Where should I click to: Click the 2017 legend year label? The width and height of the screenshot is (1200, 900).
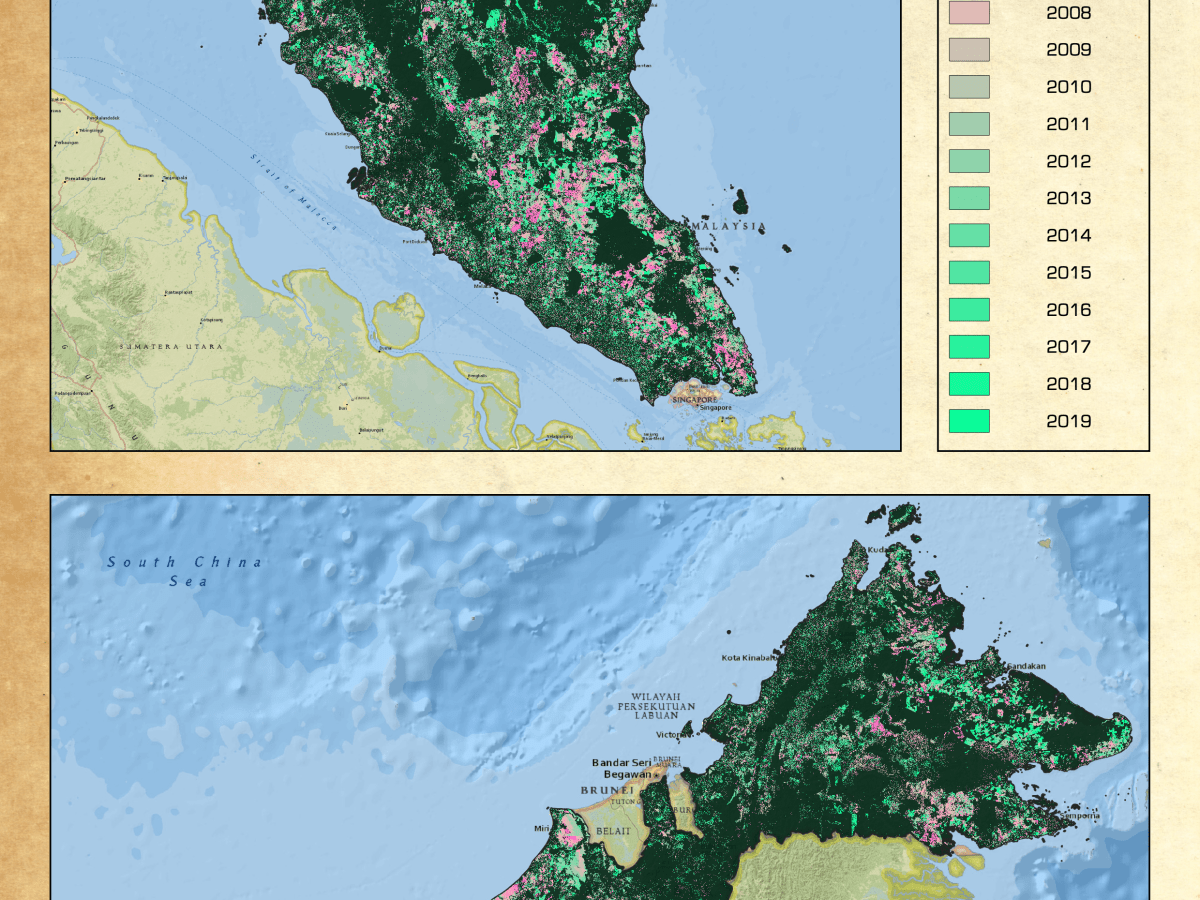click(1068, 347)
